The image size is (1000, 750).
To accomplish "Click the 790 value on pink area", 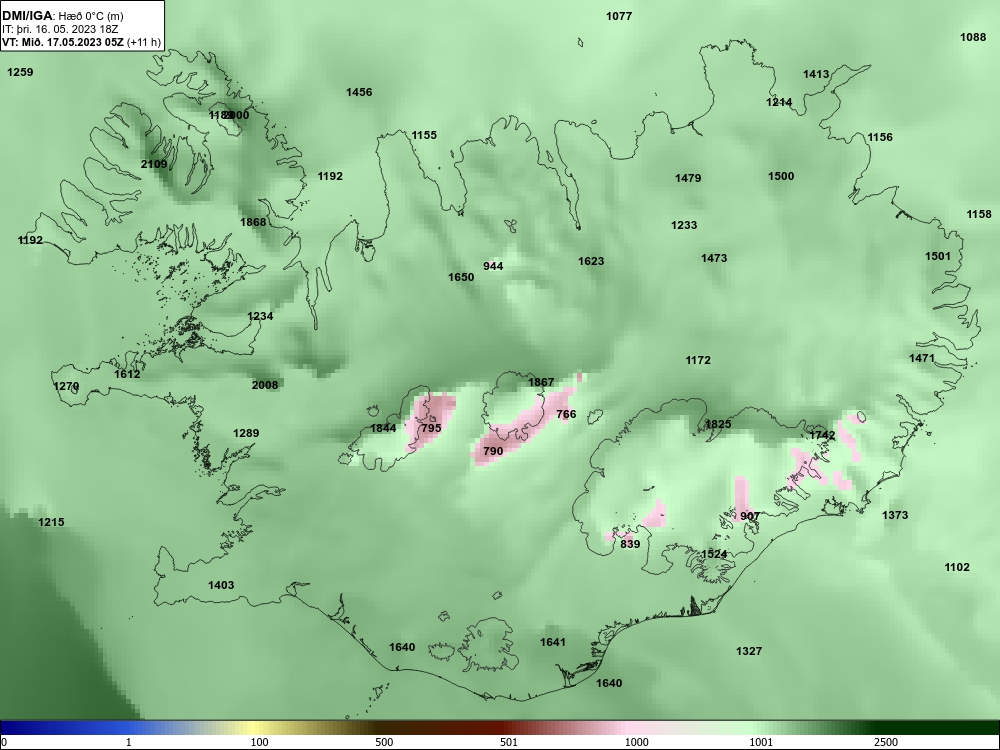I will 493,451.
